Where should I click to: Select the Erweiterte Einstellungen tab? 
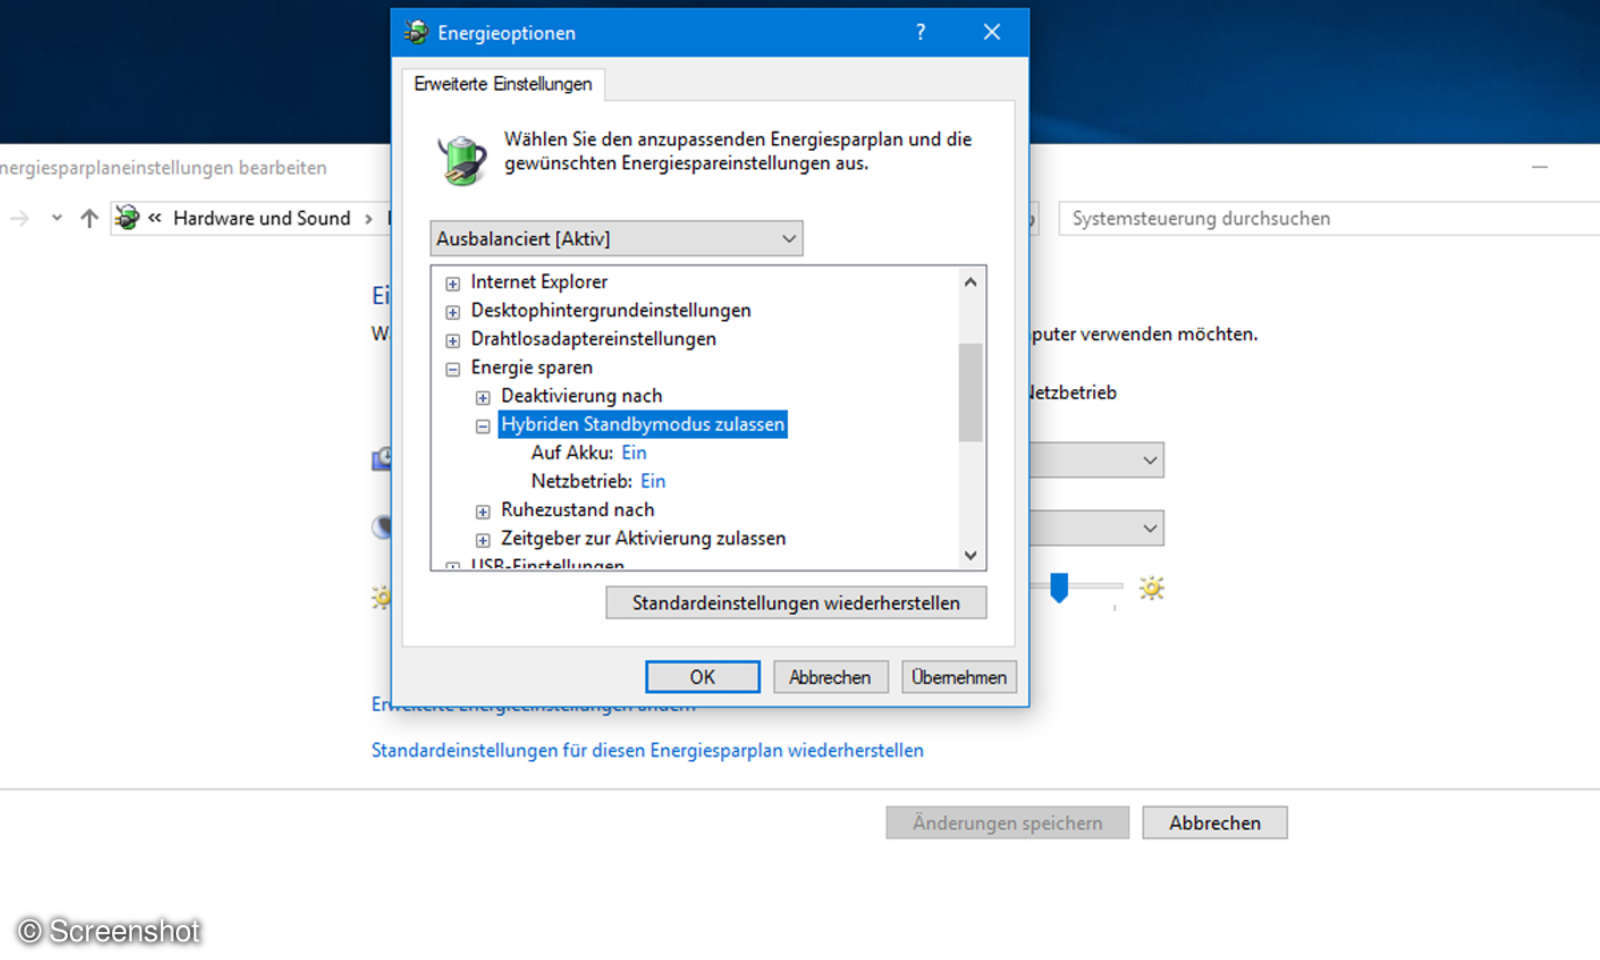502,85
